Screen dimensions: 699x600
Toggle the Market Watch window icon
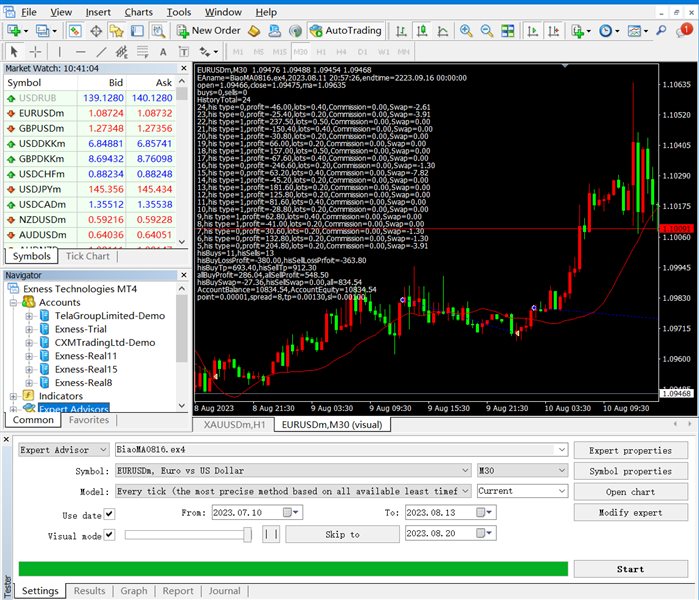(75, 31)
